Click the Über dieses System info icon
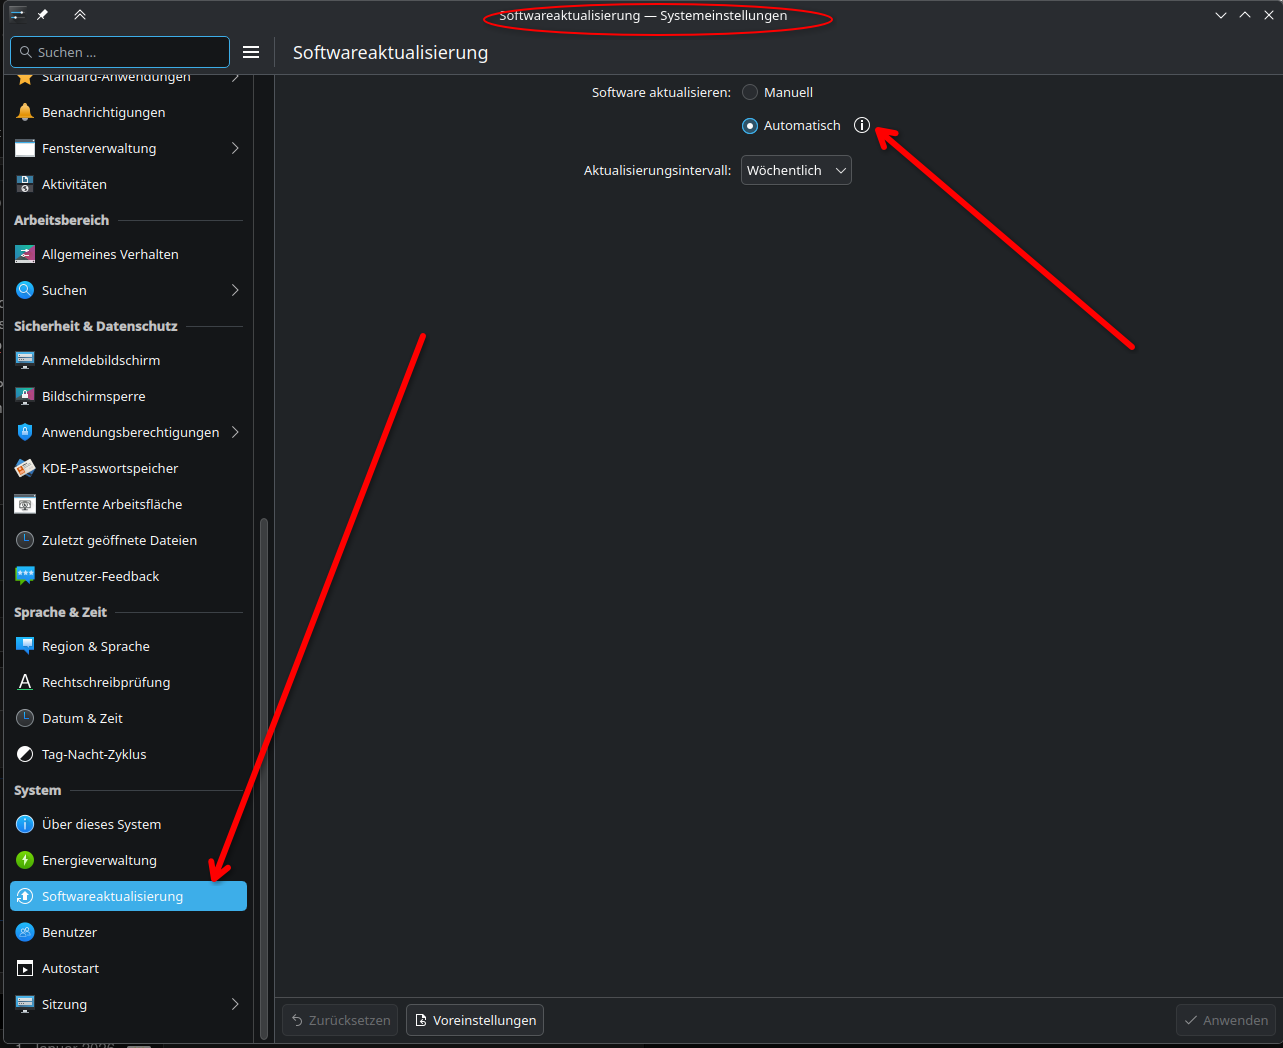 [25, 824]
